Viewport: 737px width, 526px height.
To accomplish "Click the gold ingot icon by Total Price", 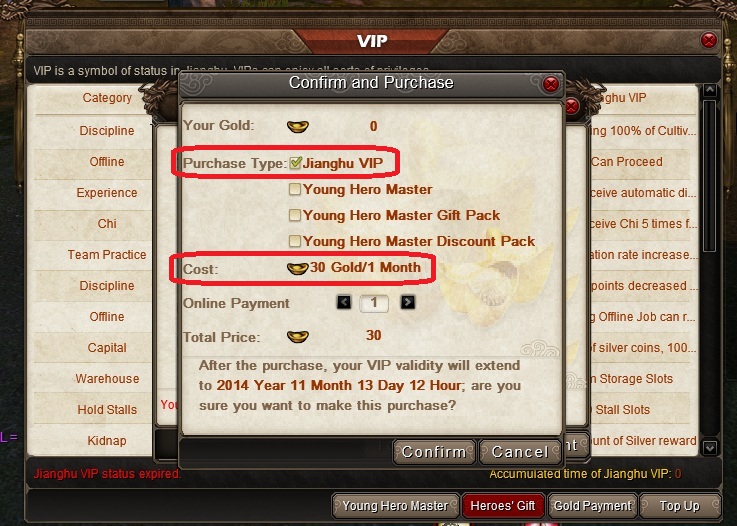I will coord(298,337).
